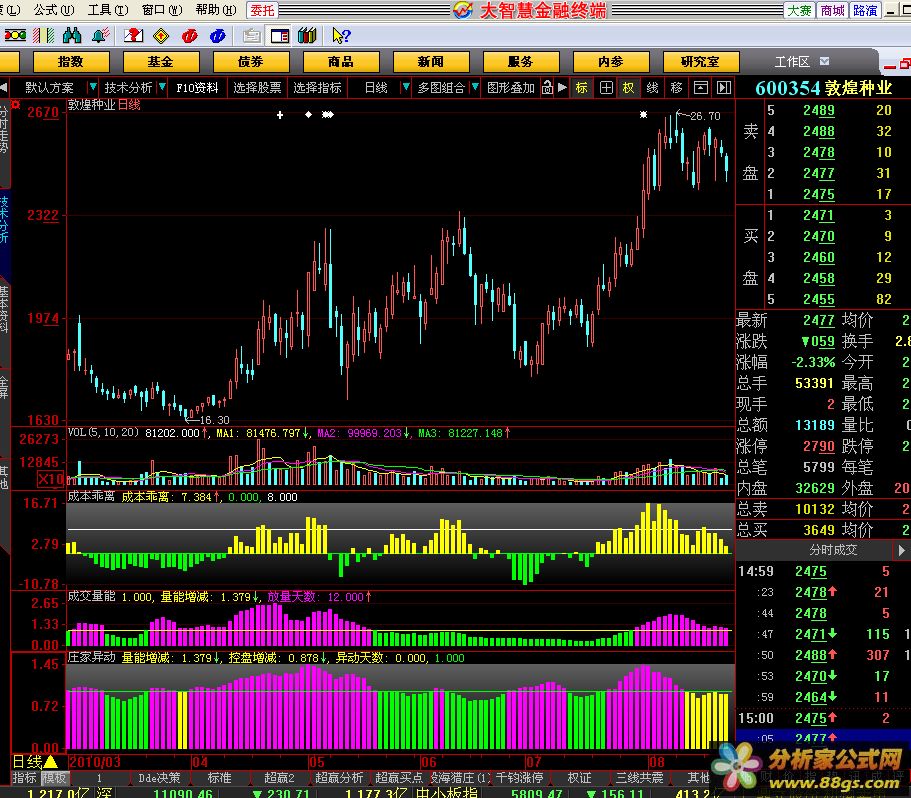The width and height of the screenshot is (911, 798).
Task: Expand the 日线 period dropdown arrow
Action: 406,88
